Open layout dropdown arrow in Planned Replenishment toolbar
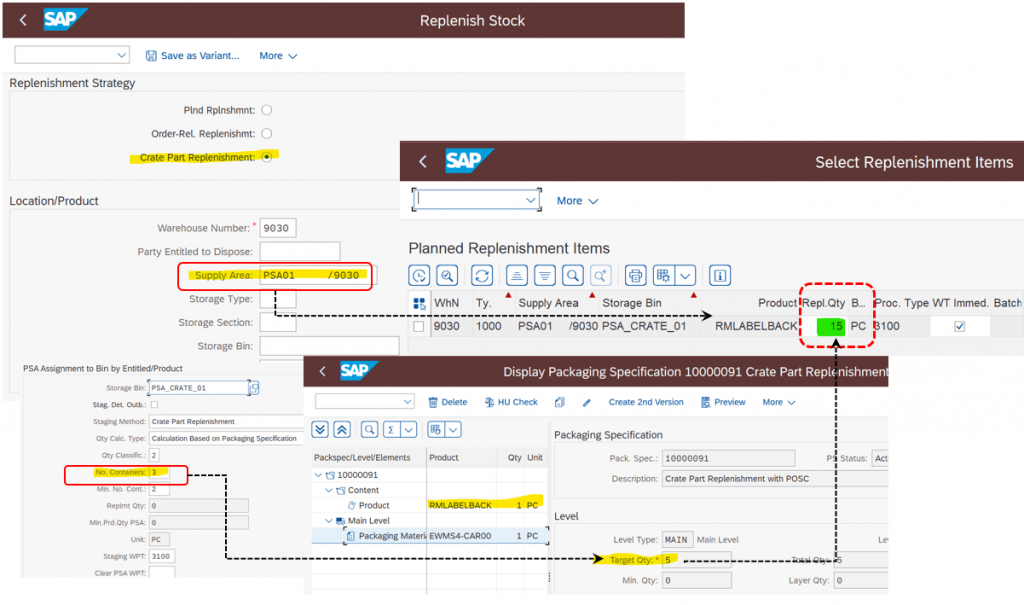Screen dimensions: 1024x605 pyautogui.click(x=685, y=276)
